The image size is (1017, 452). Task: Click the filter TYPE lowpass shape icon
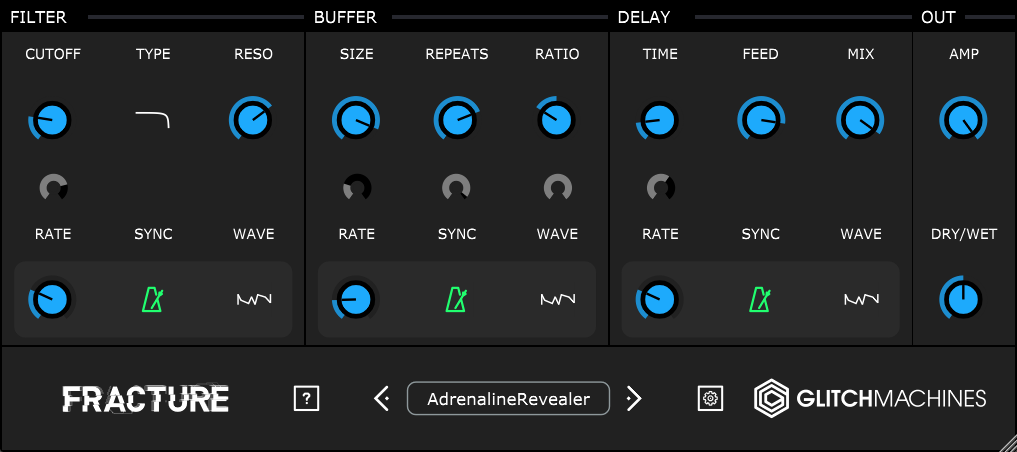(152, 120)
